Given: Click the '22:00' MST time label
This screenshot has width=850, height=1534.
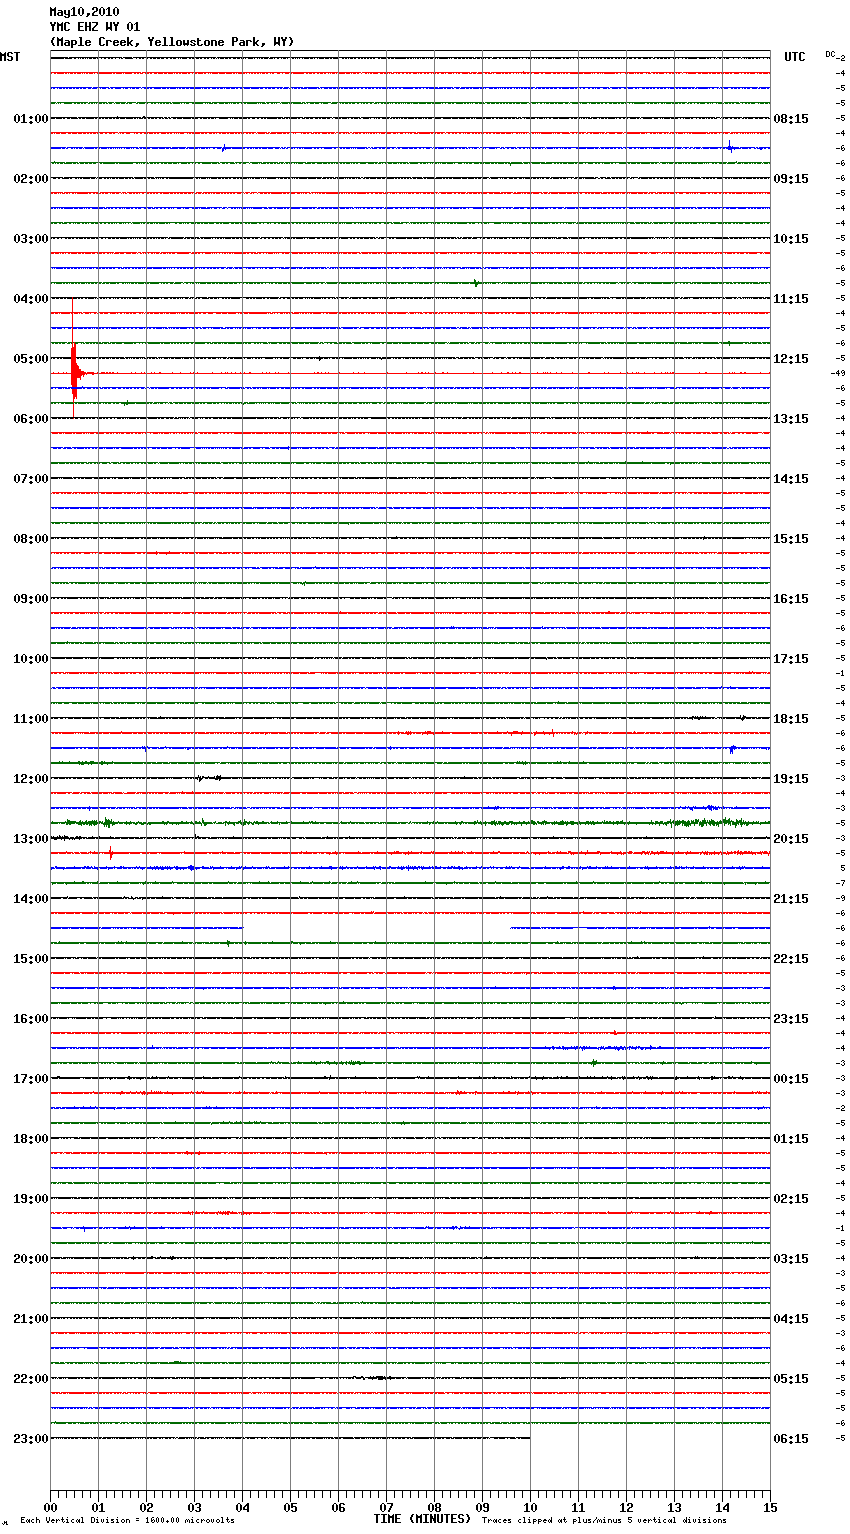Looking at the screenshot, I should (31, 1379).
